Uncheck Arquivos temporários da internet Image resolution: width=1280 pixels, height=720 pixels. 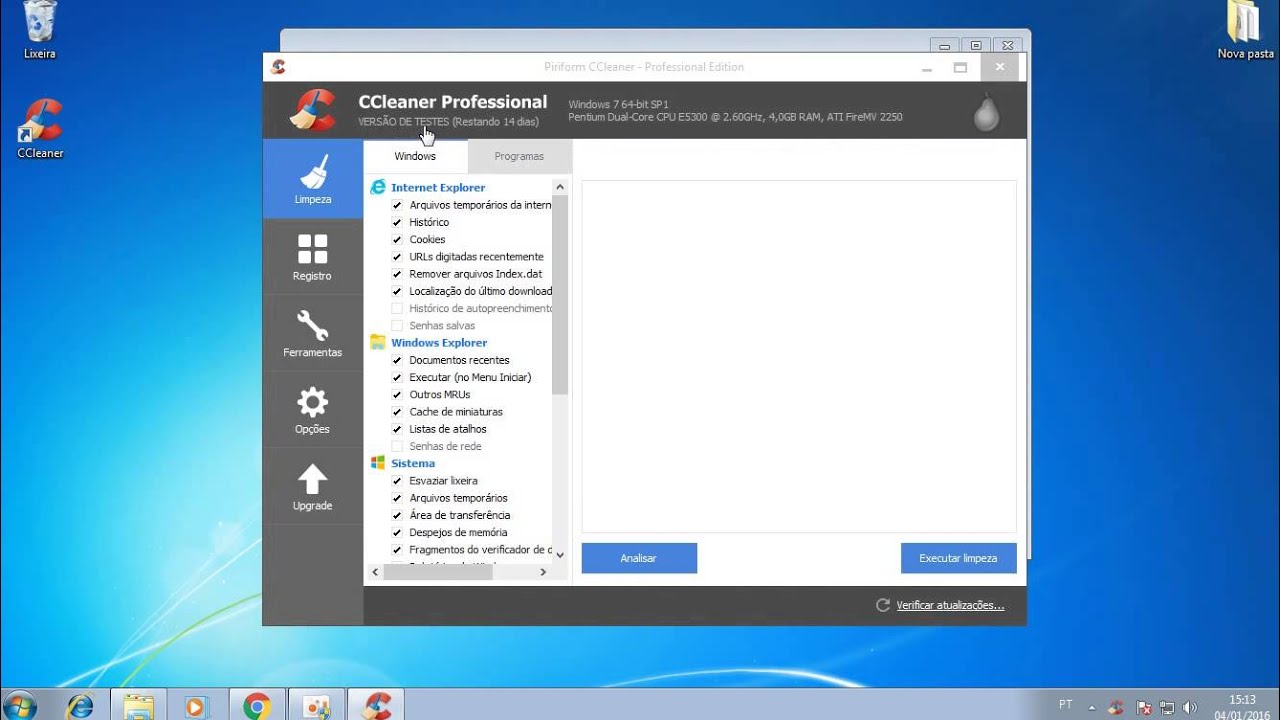click(397, 205)
